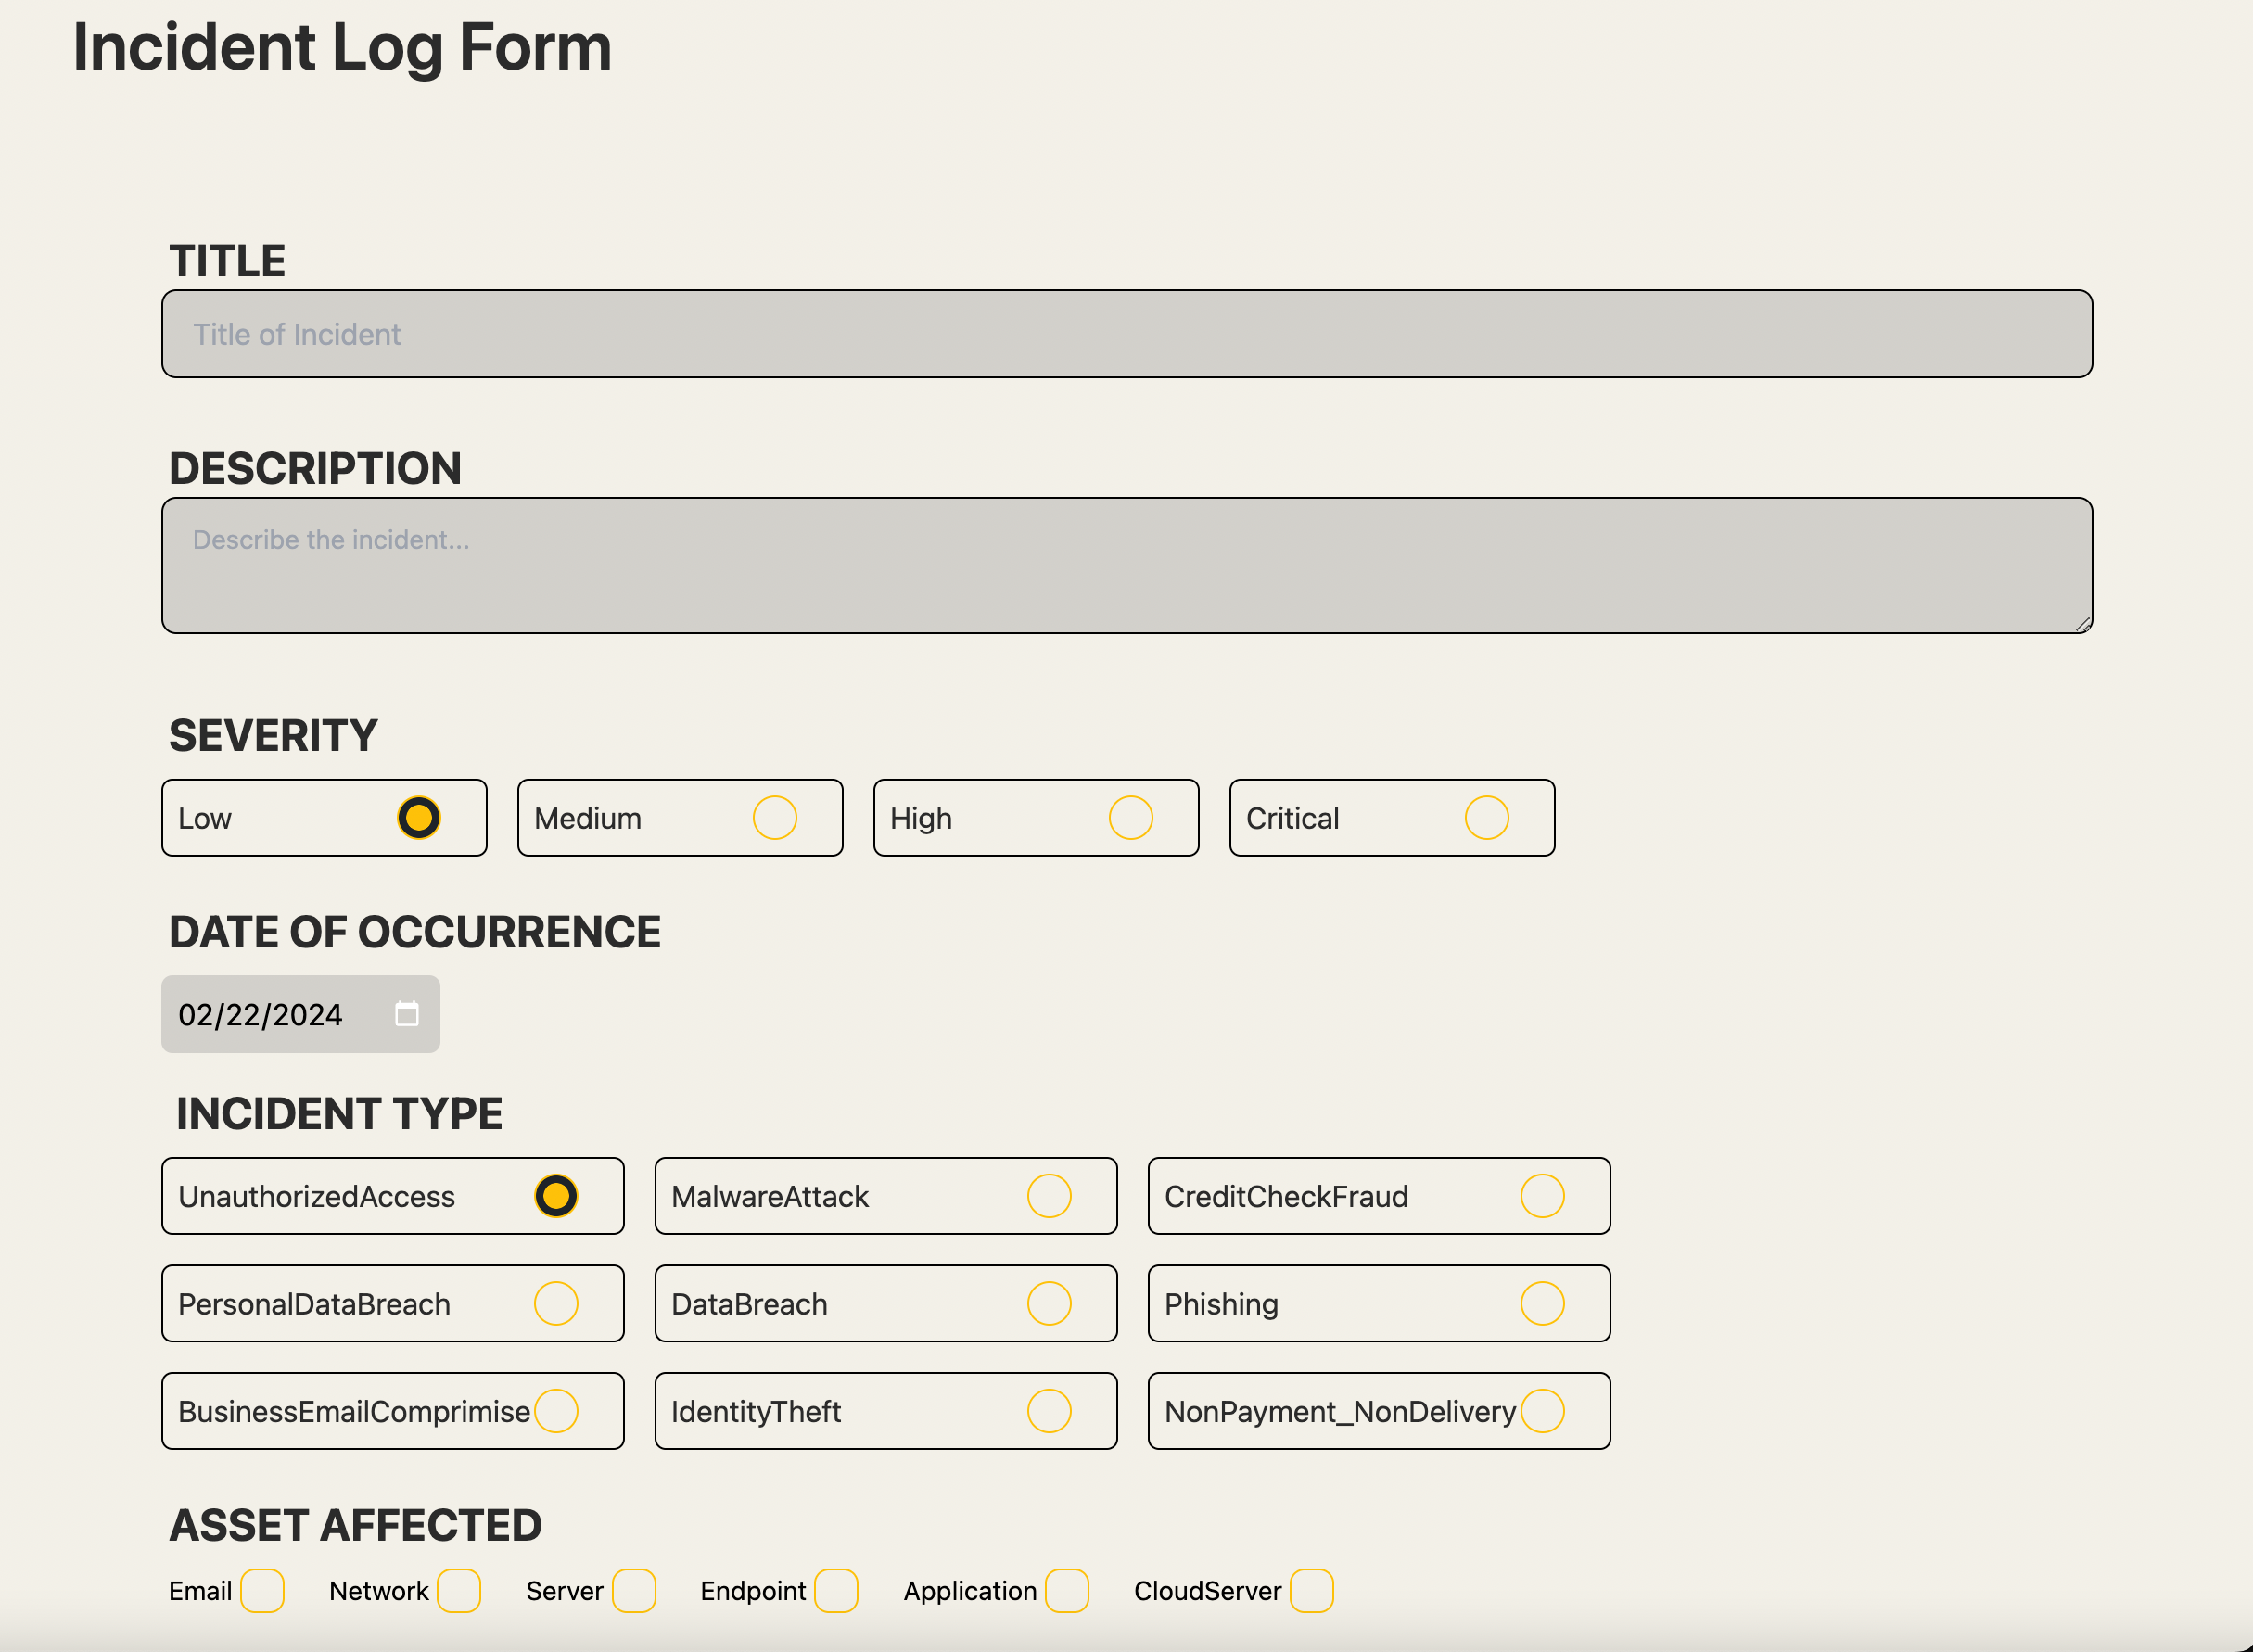Choose CreditCheckFraud incident type

(1541, 1196)
